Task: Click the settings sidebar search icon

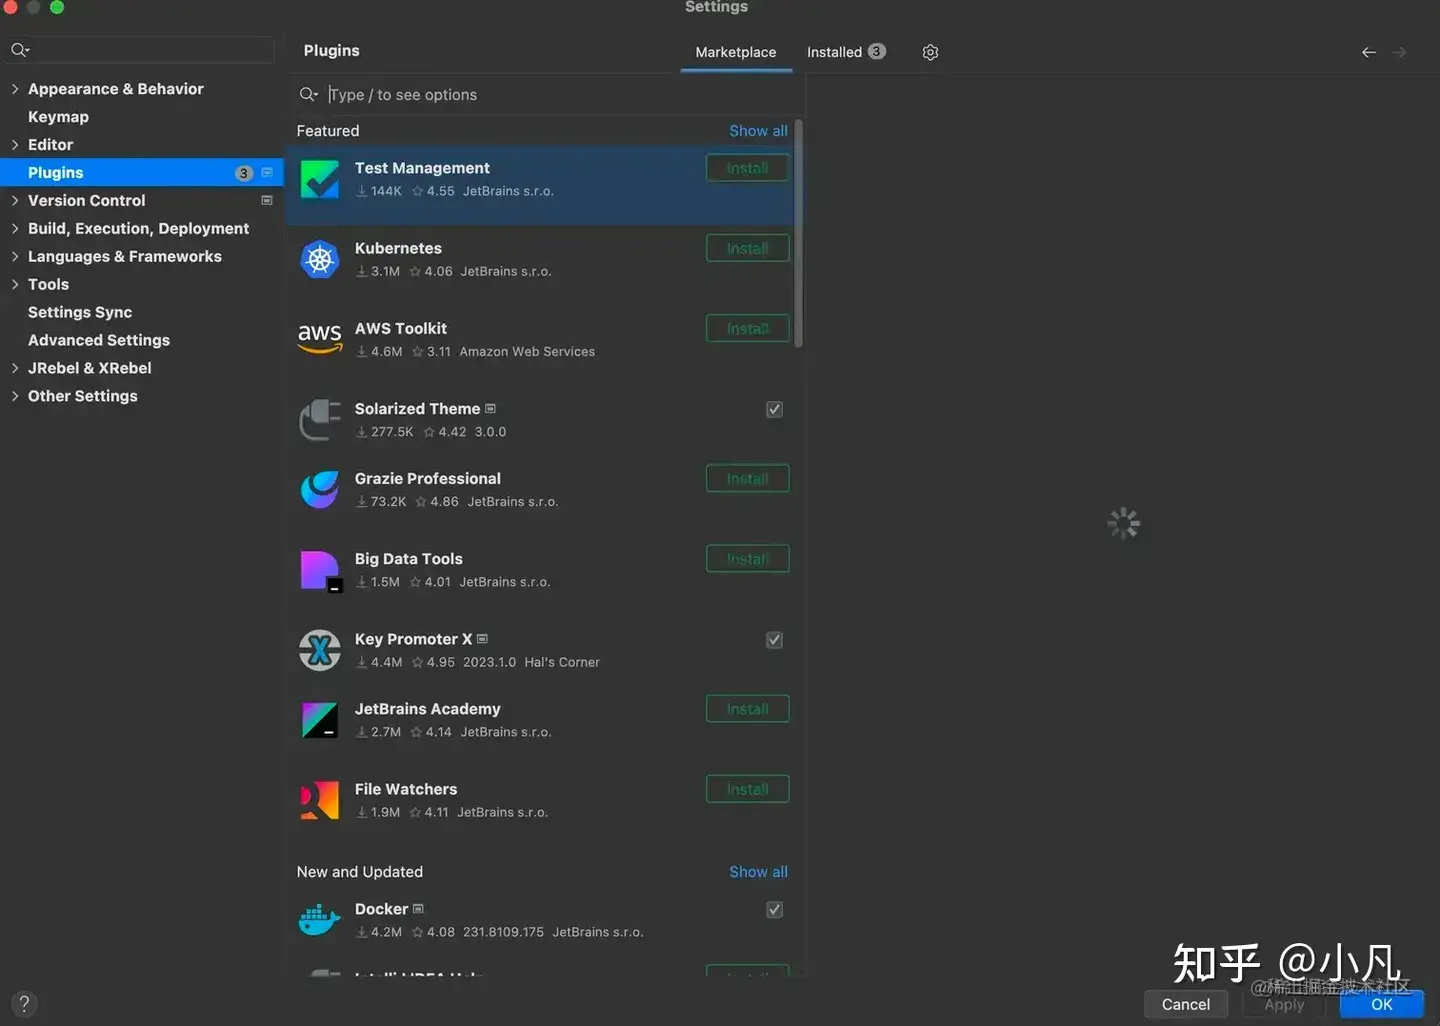Action: (19, 49)
